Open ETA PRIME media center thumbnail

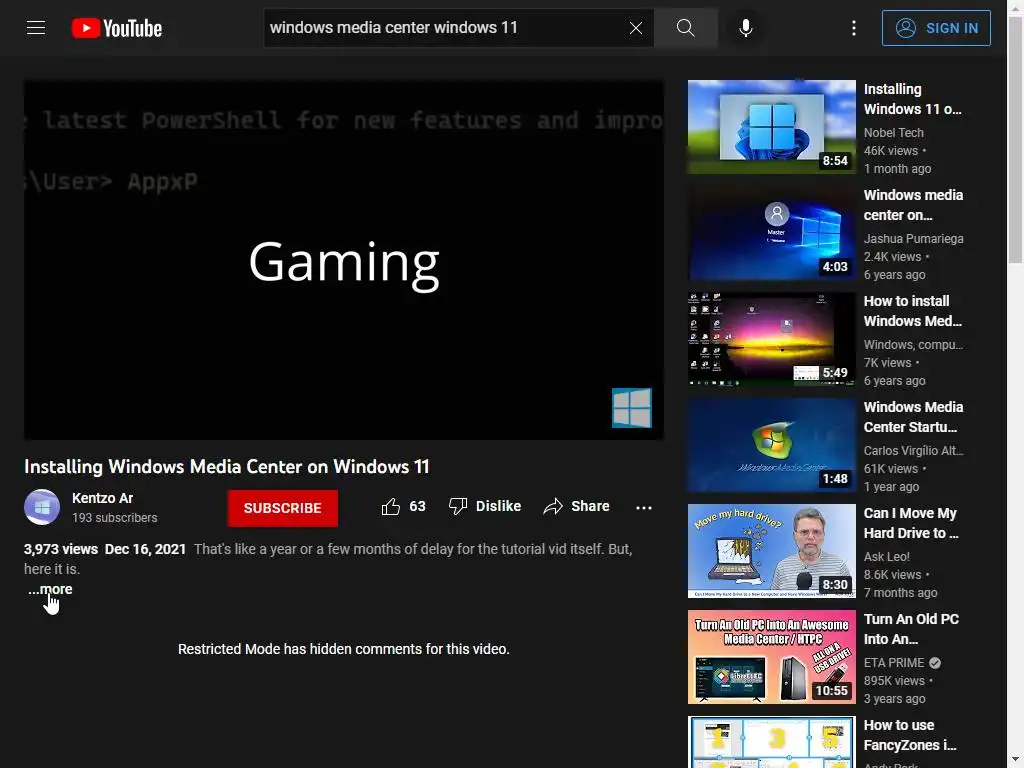tap(771, 656)
